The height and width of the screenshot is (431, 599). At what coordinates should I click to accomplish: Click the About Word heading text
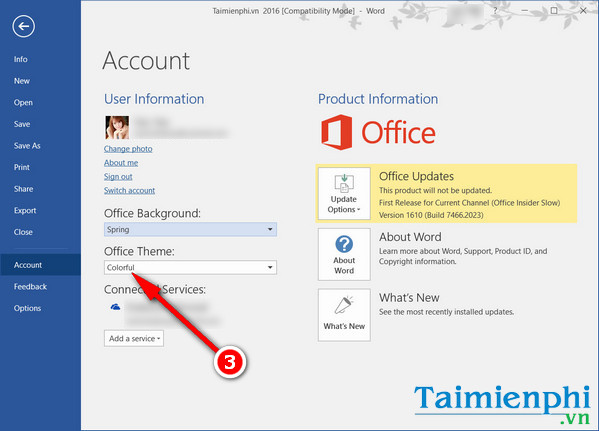(x=410, y=237)
